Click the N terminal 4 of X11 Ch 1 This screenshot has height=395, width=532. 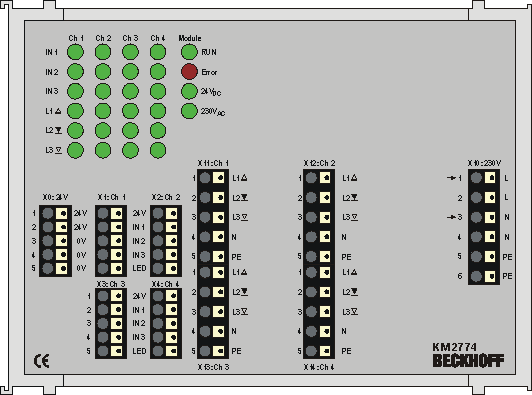(x=212, y=237)
